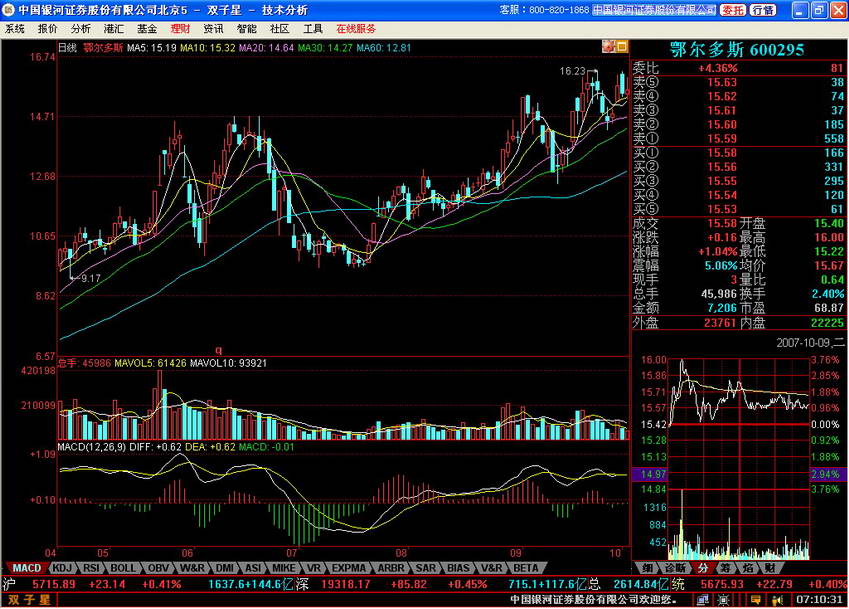Click the 总手 value 45,986

click(x=719, y=294)
